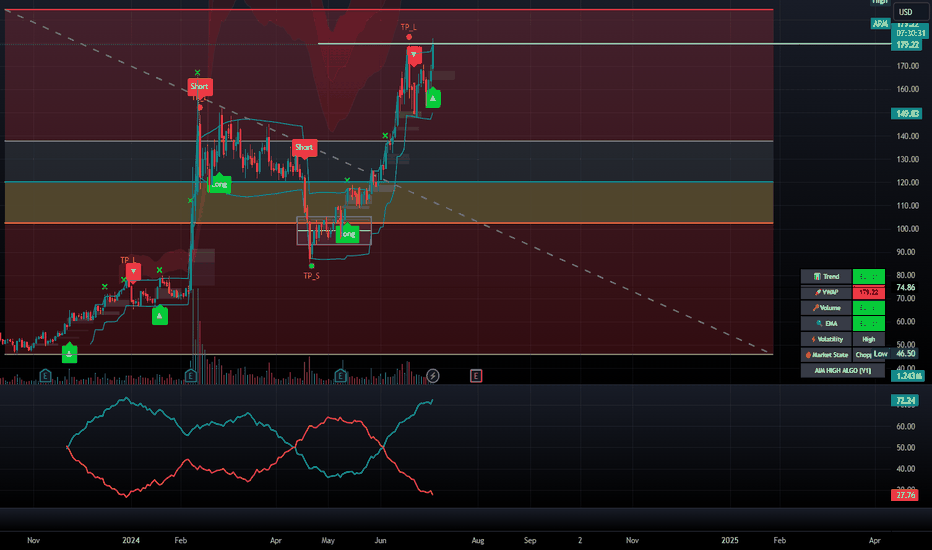932x550 pixels.
Task: Open the earnings marker near May
Action: tap(341, 376)
